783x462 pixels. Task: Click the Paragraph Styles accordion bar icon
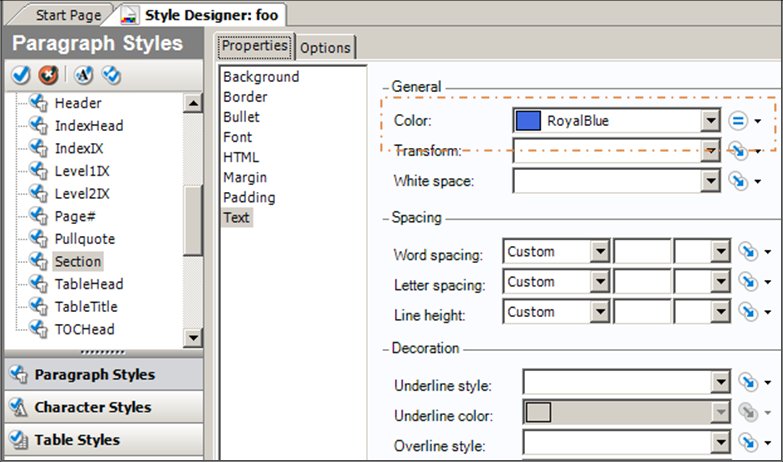pyautogui.click(x=17, y=374)
